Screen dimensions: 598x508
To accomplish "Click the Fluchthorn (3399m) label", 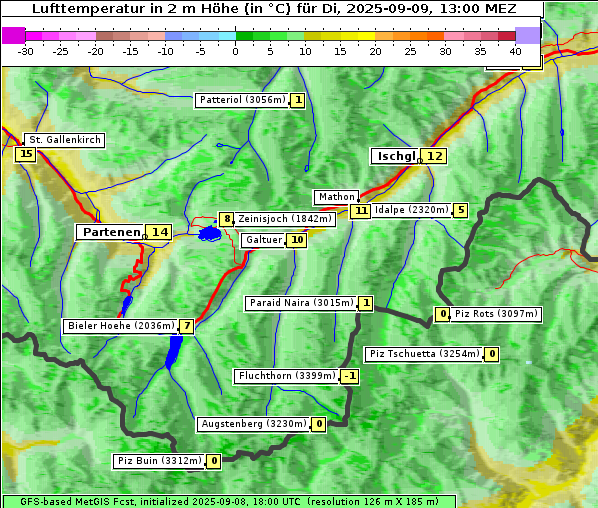I will coord(287,376).
